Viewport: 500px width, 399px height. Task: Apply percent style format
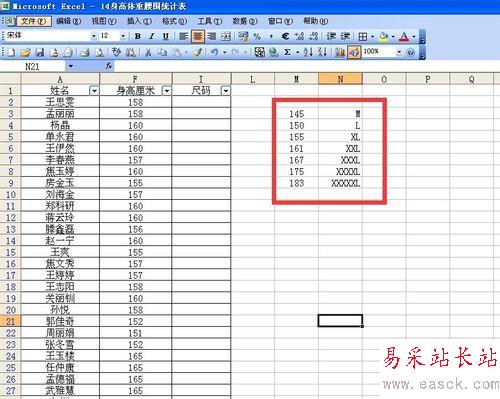pyautogui.click(x=257, y=36)
